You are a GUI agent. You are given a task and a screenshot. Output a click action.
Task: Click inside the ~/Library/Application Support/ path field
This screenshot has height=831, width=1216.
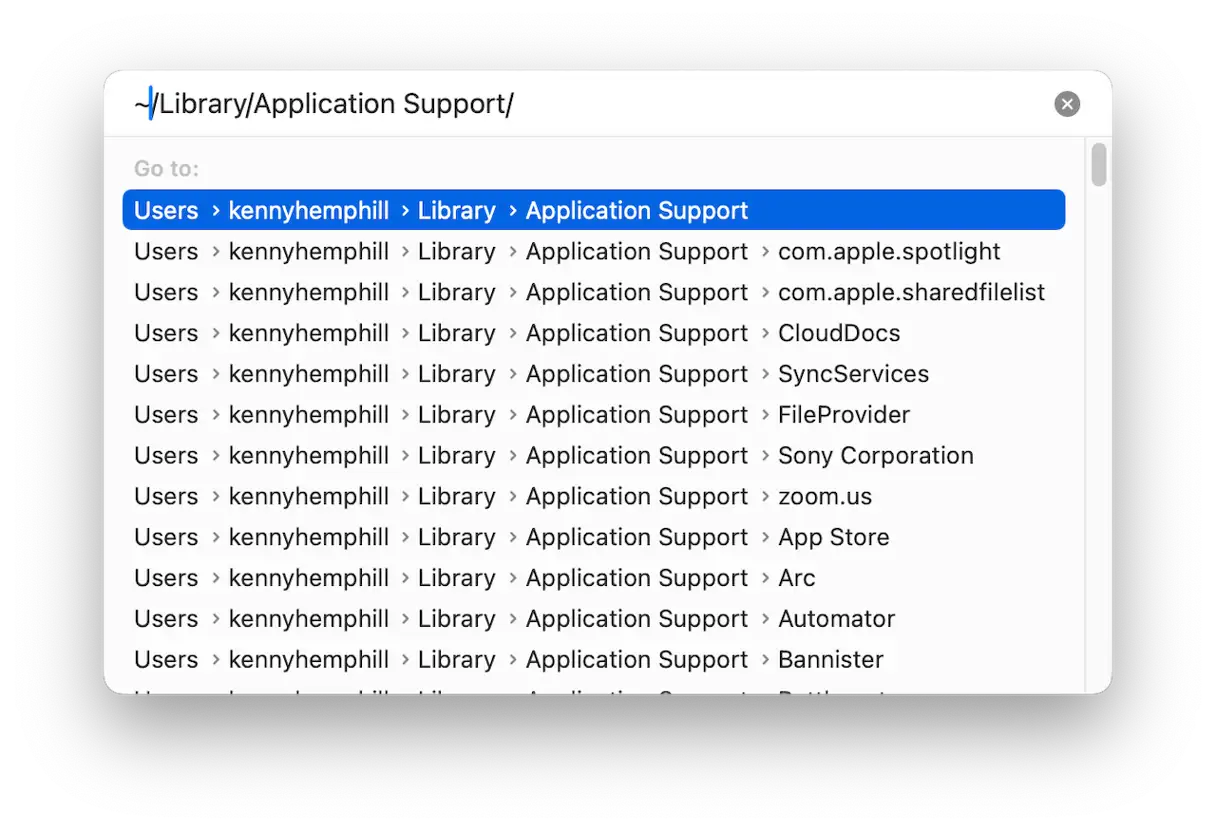pos(590,104)
